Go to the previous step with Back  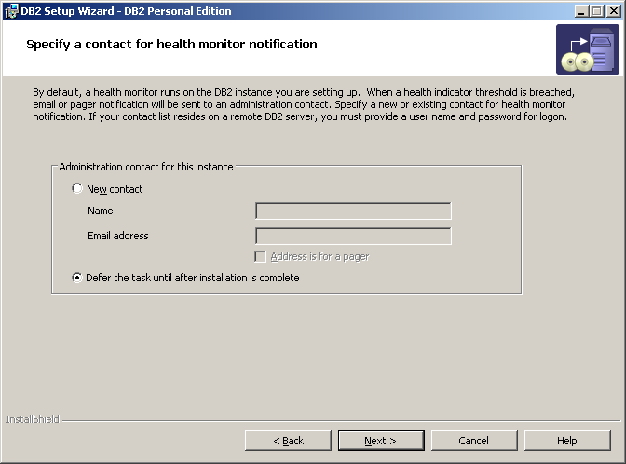288,440
